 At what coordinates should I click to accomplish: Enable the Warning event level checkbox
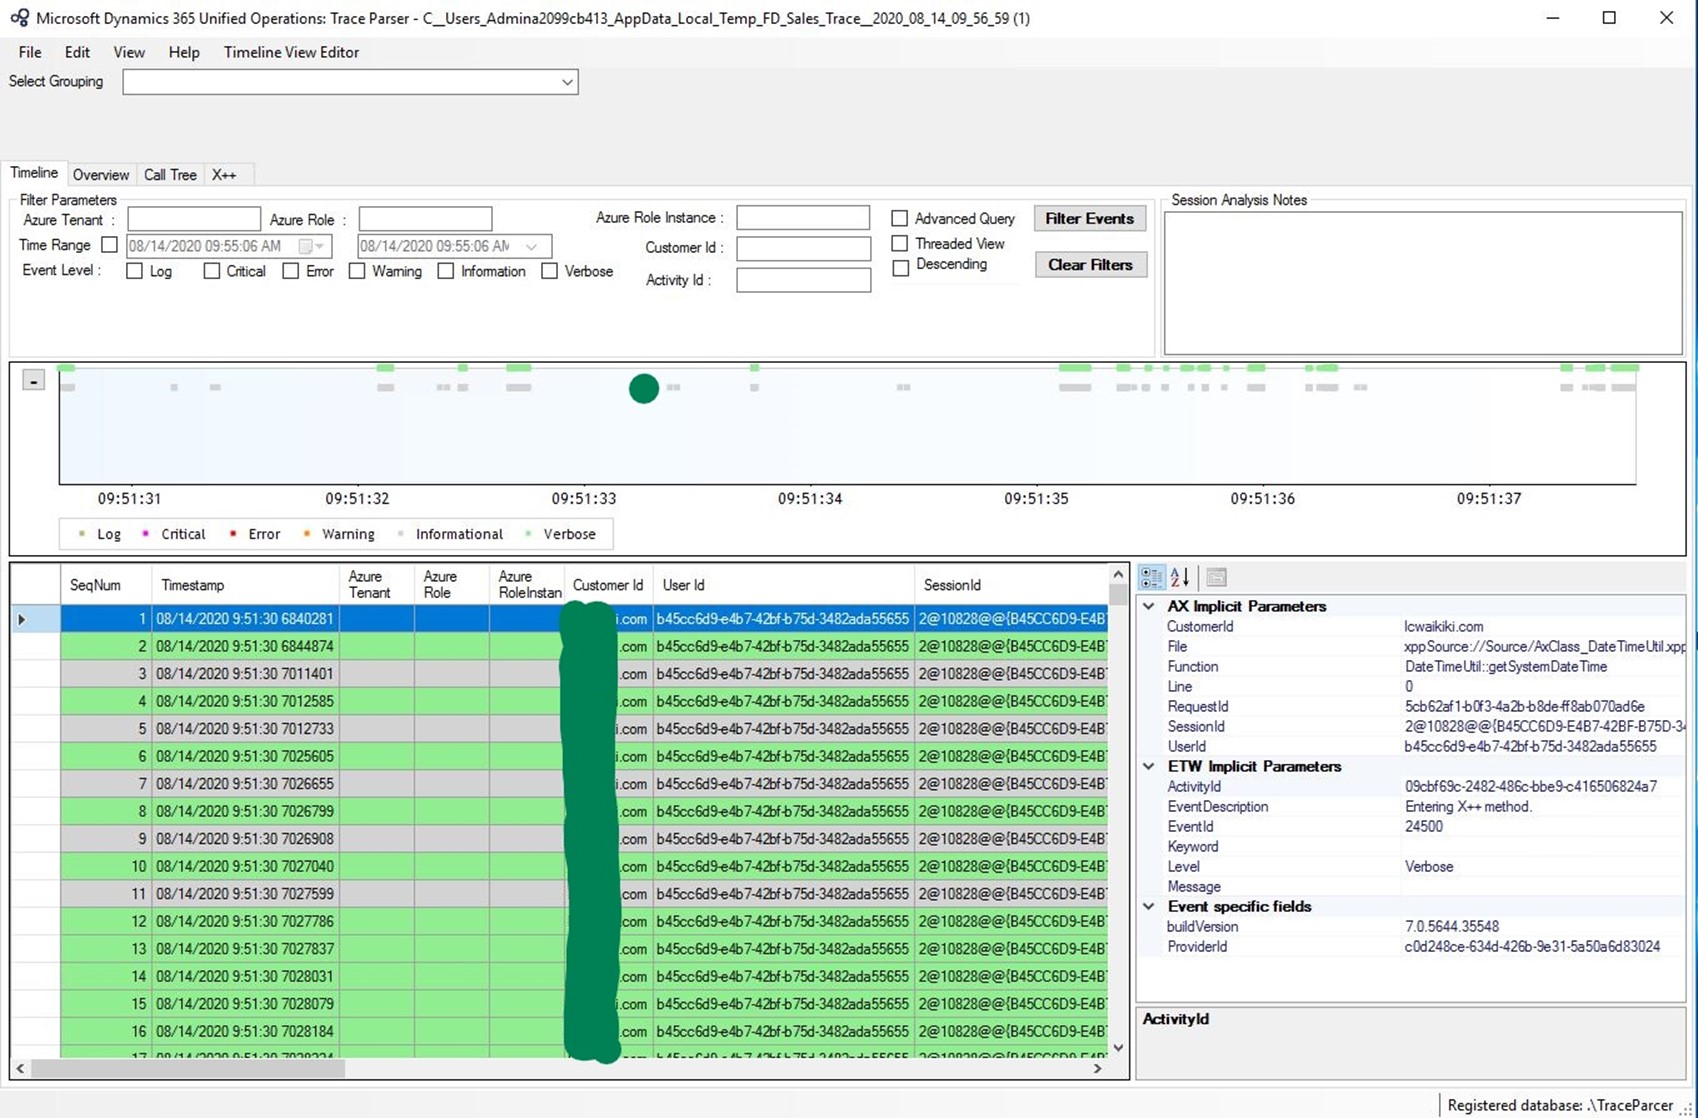point(357,271)
